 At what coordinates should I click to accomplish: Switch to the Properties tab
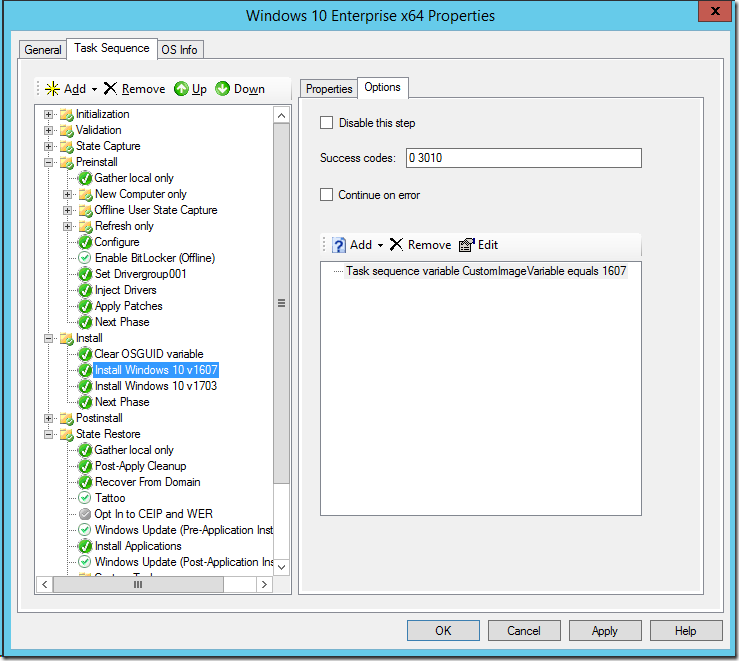pyautogui.click(x=329, y=89)
